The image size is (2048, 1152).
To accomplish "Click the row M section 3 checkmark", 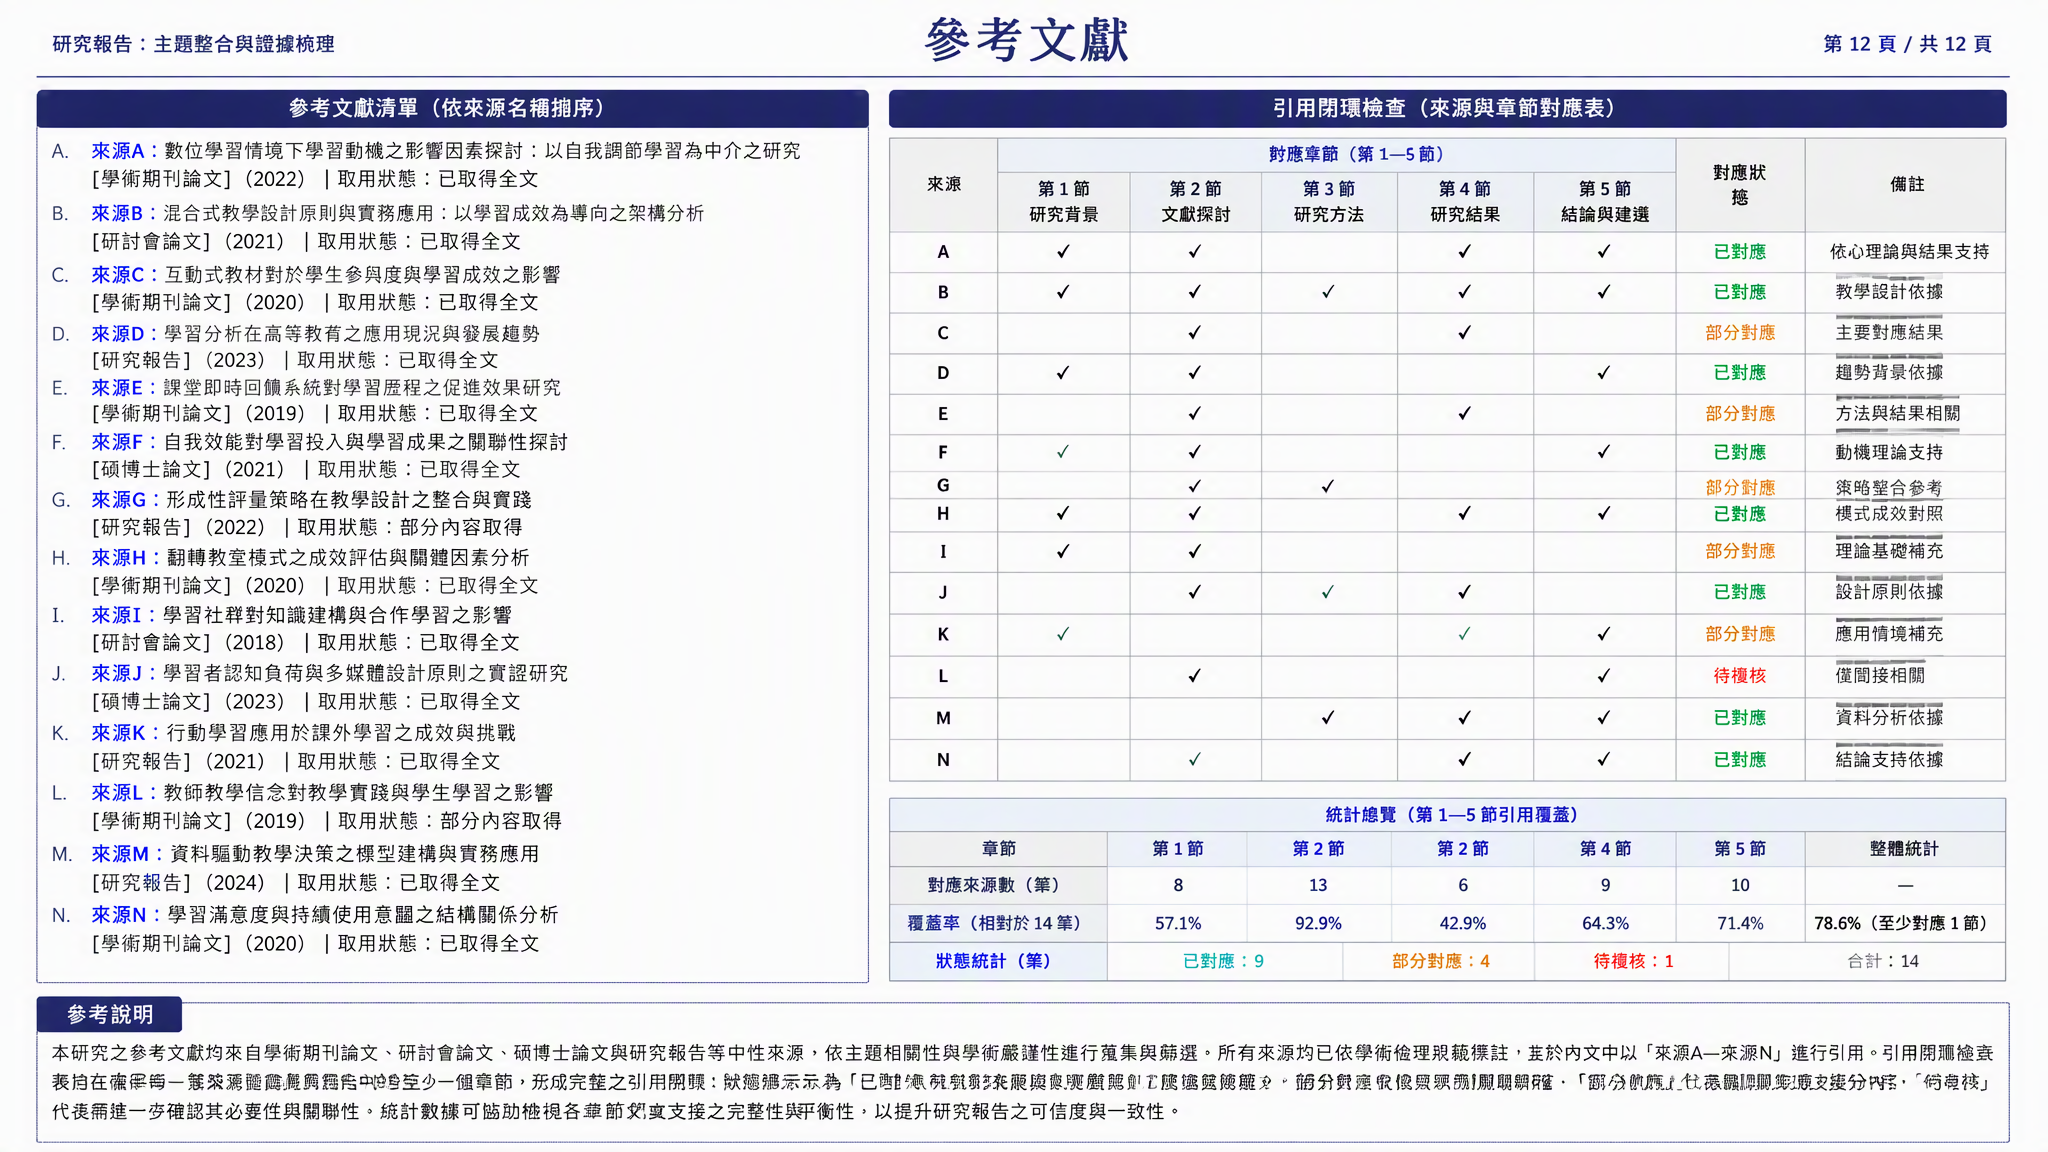I will 1328,717.
